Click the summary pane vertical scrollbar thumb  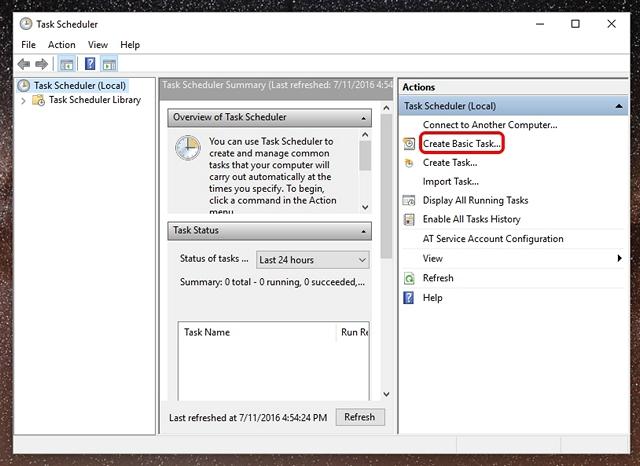tap(386, 186)
